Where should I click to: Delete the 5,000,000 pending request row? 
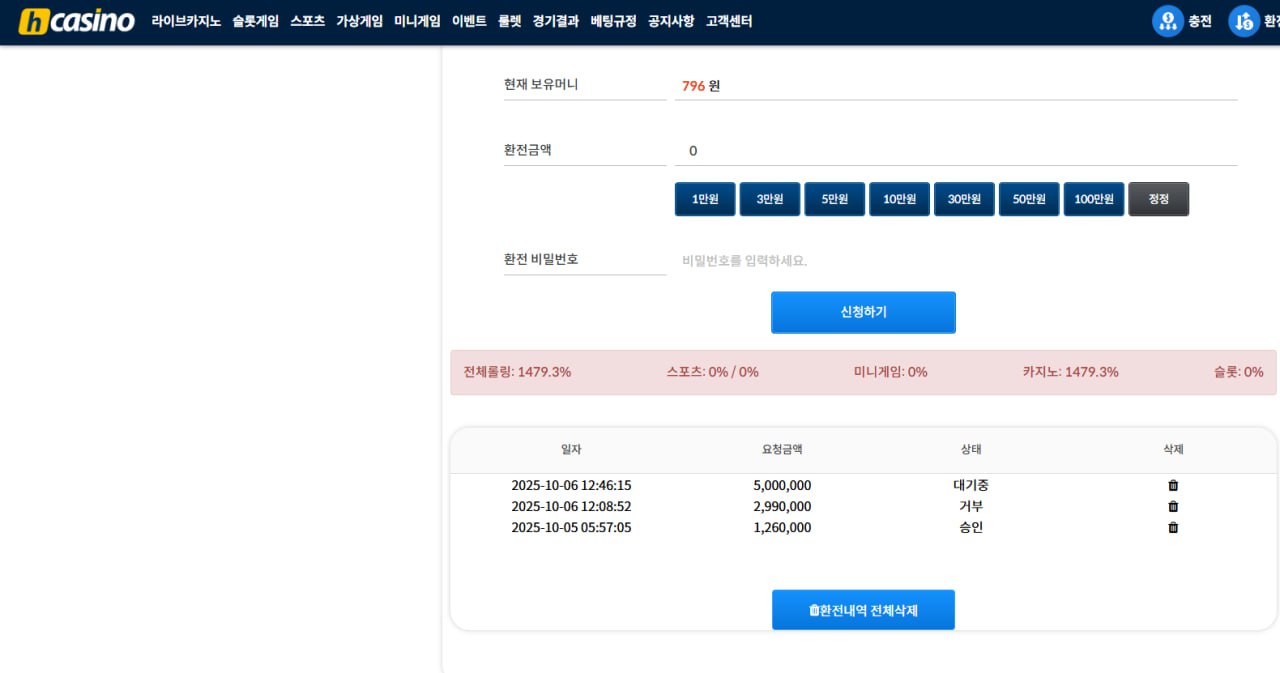[x=1173, y=486]
